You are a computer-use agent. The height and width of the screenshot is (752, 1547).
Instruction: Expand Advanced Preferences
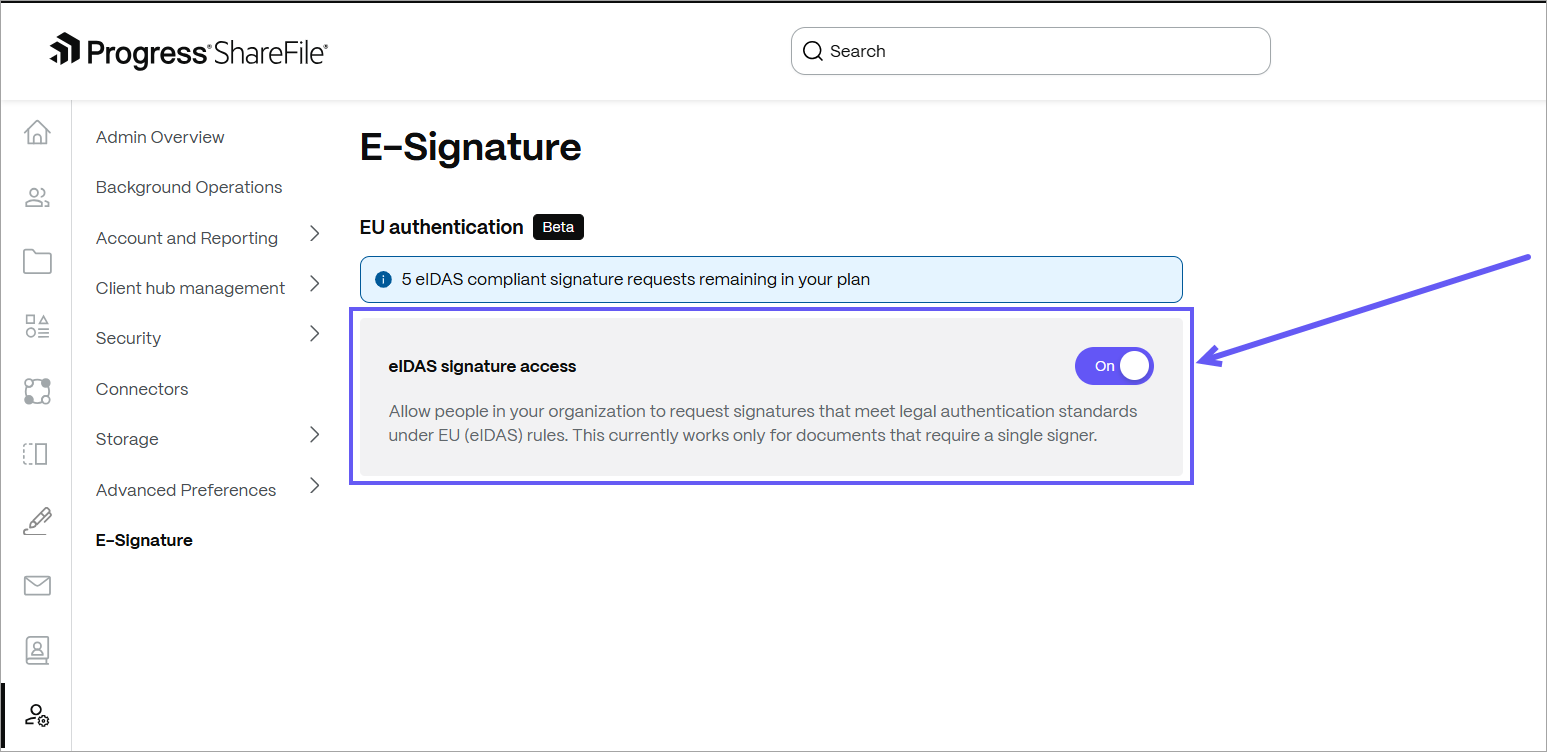tap(185, 489)
